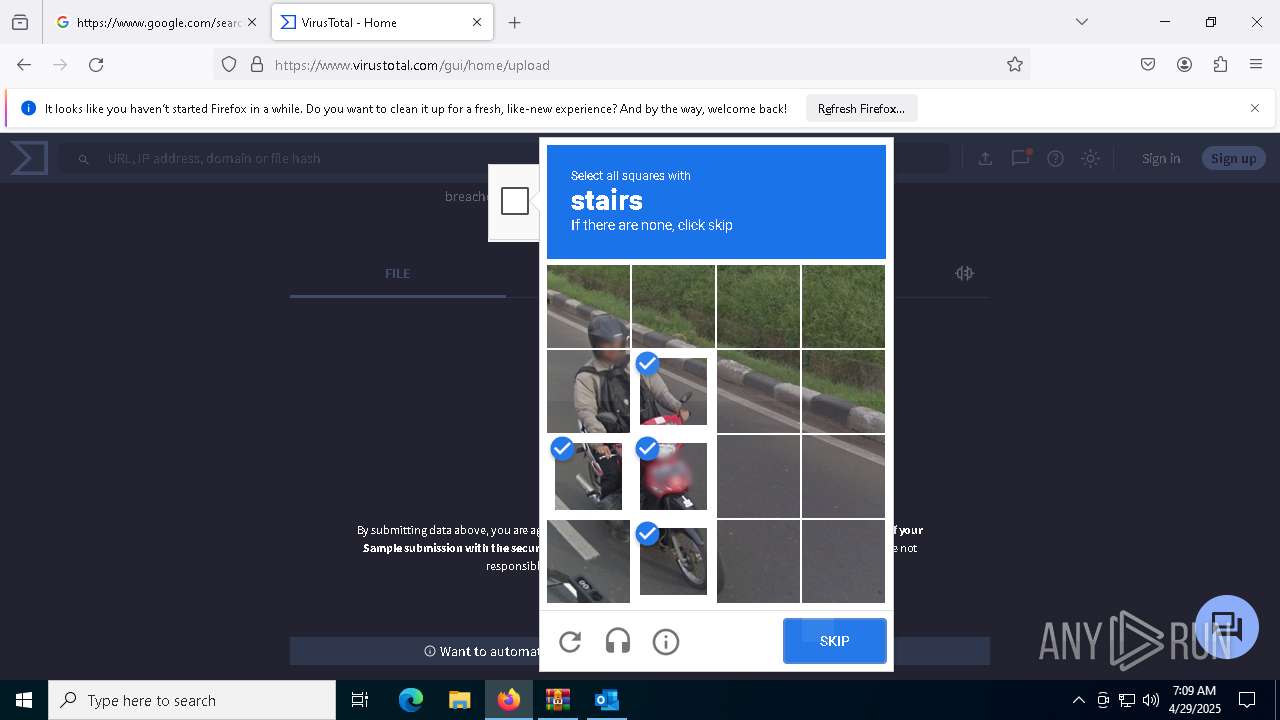
Task: Reload the current page
Action: tap(96, 64)
